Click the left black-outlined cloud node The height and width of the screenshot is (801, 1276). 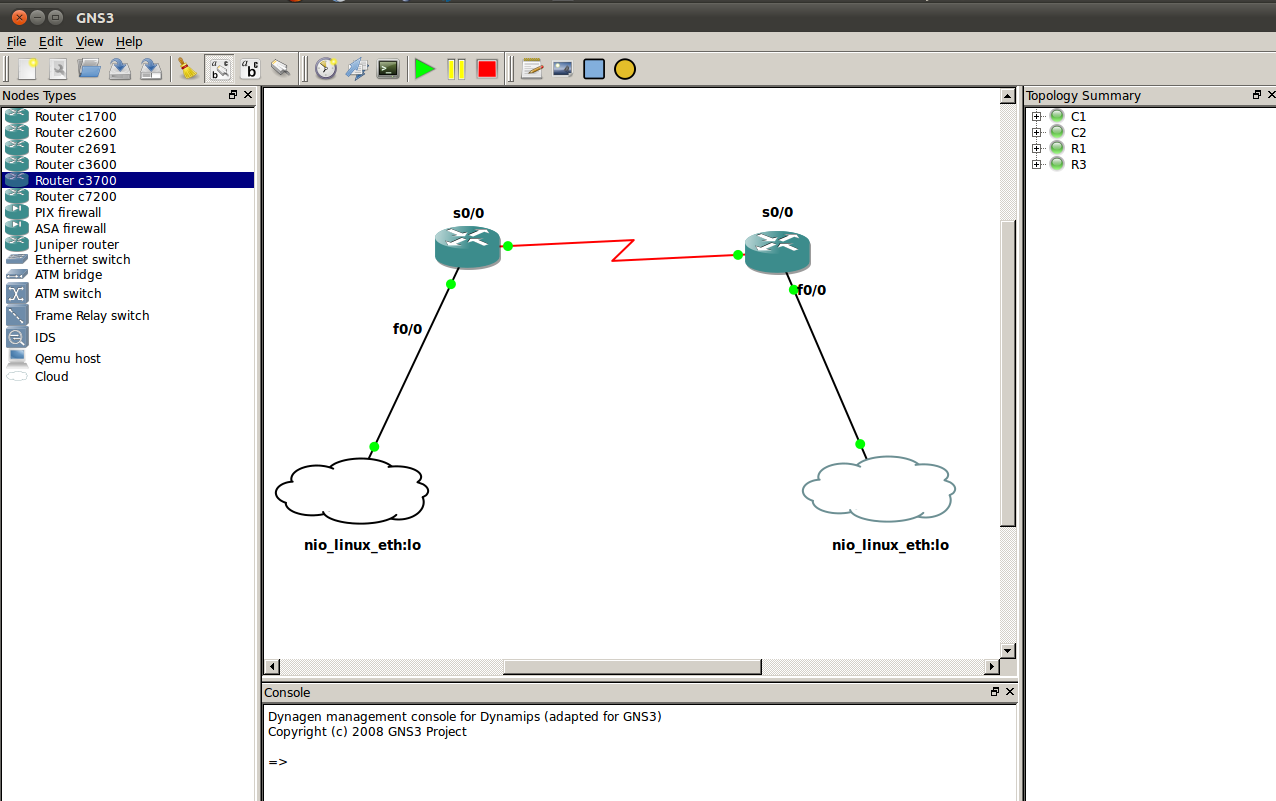click(352, 490)
